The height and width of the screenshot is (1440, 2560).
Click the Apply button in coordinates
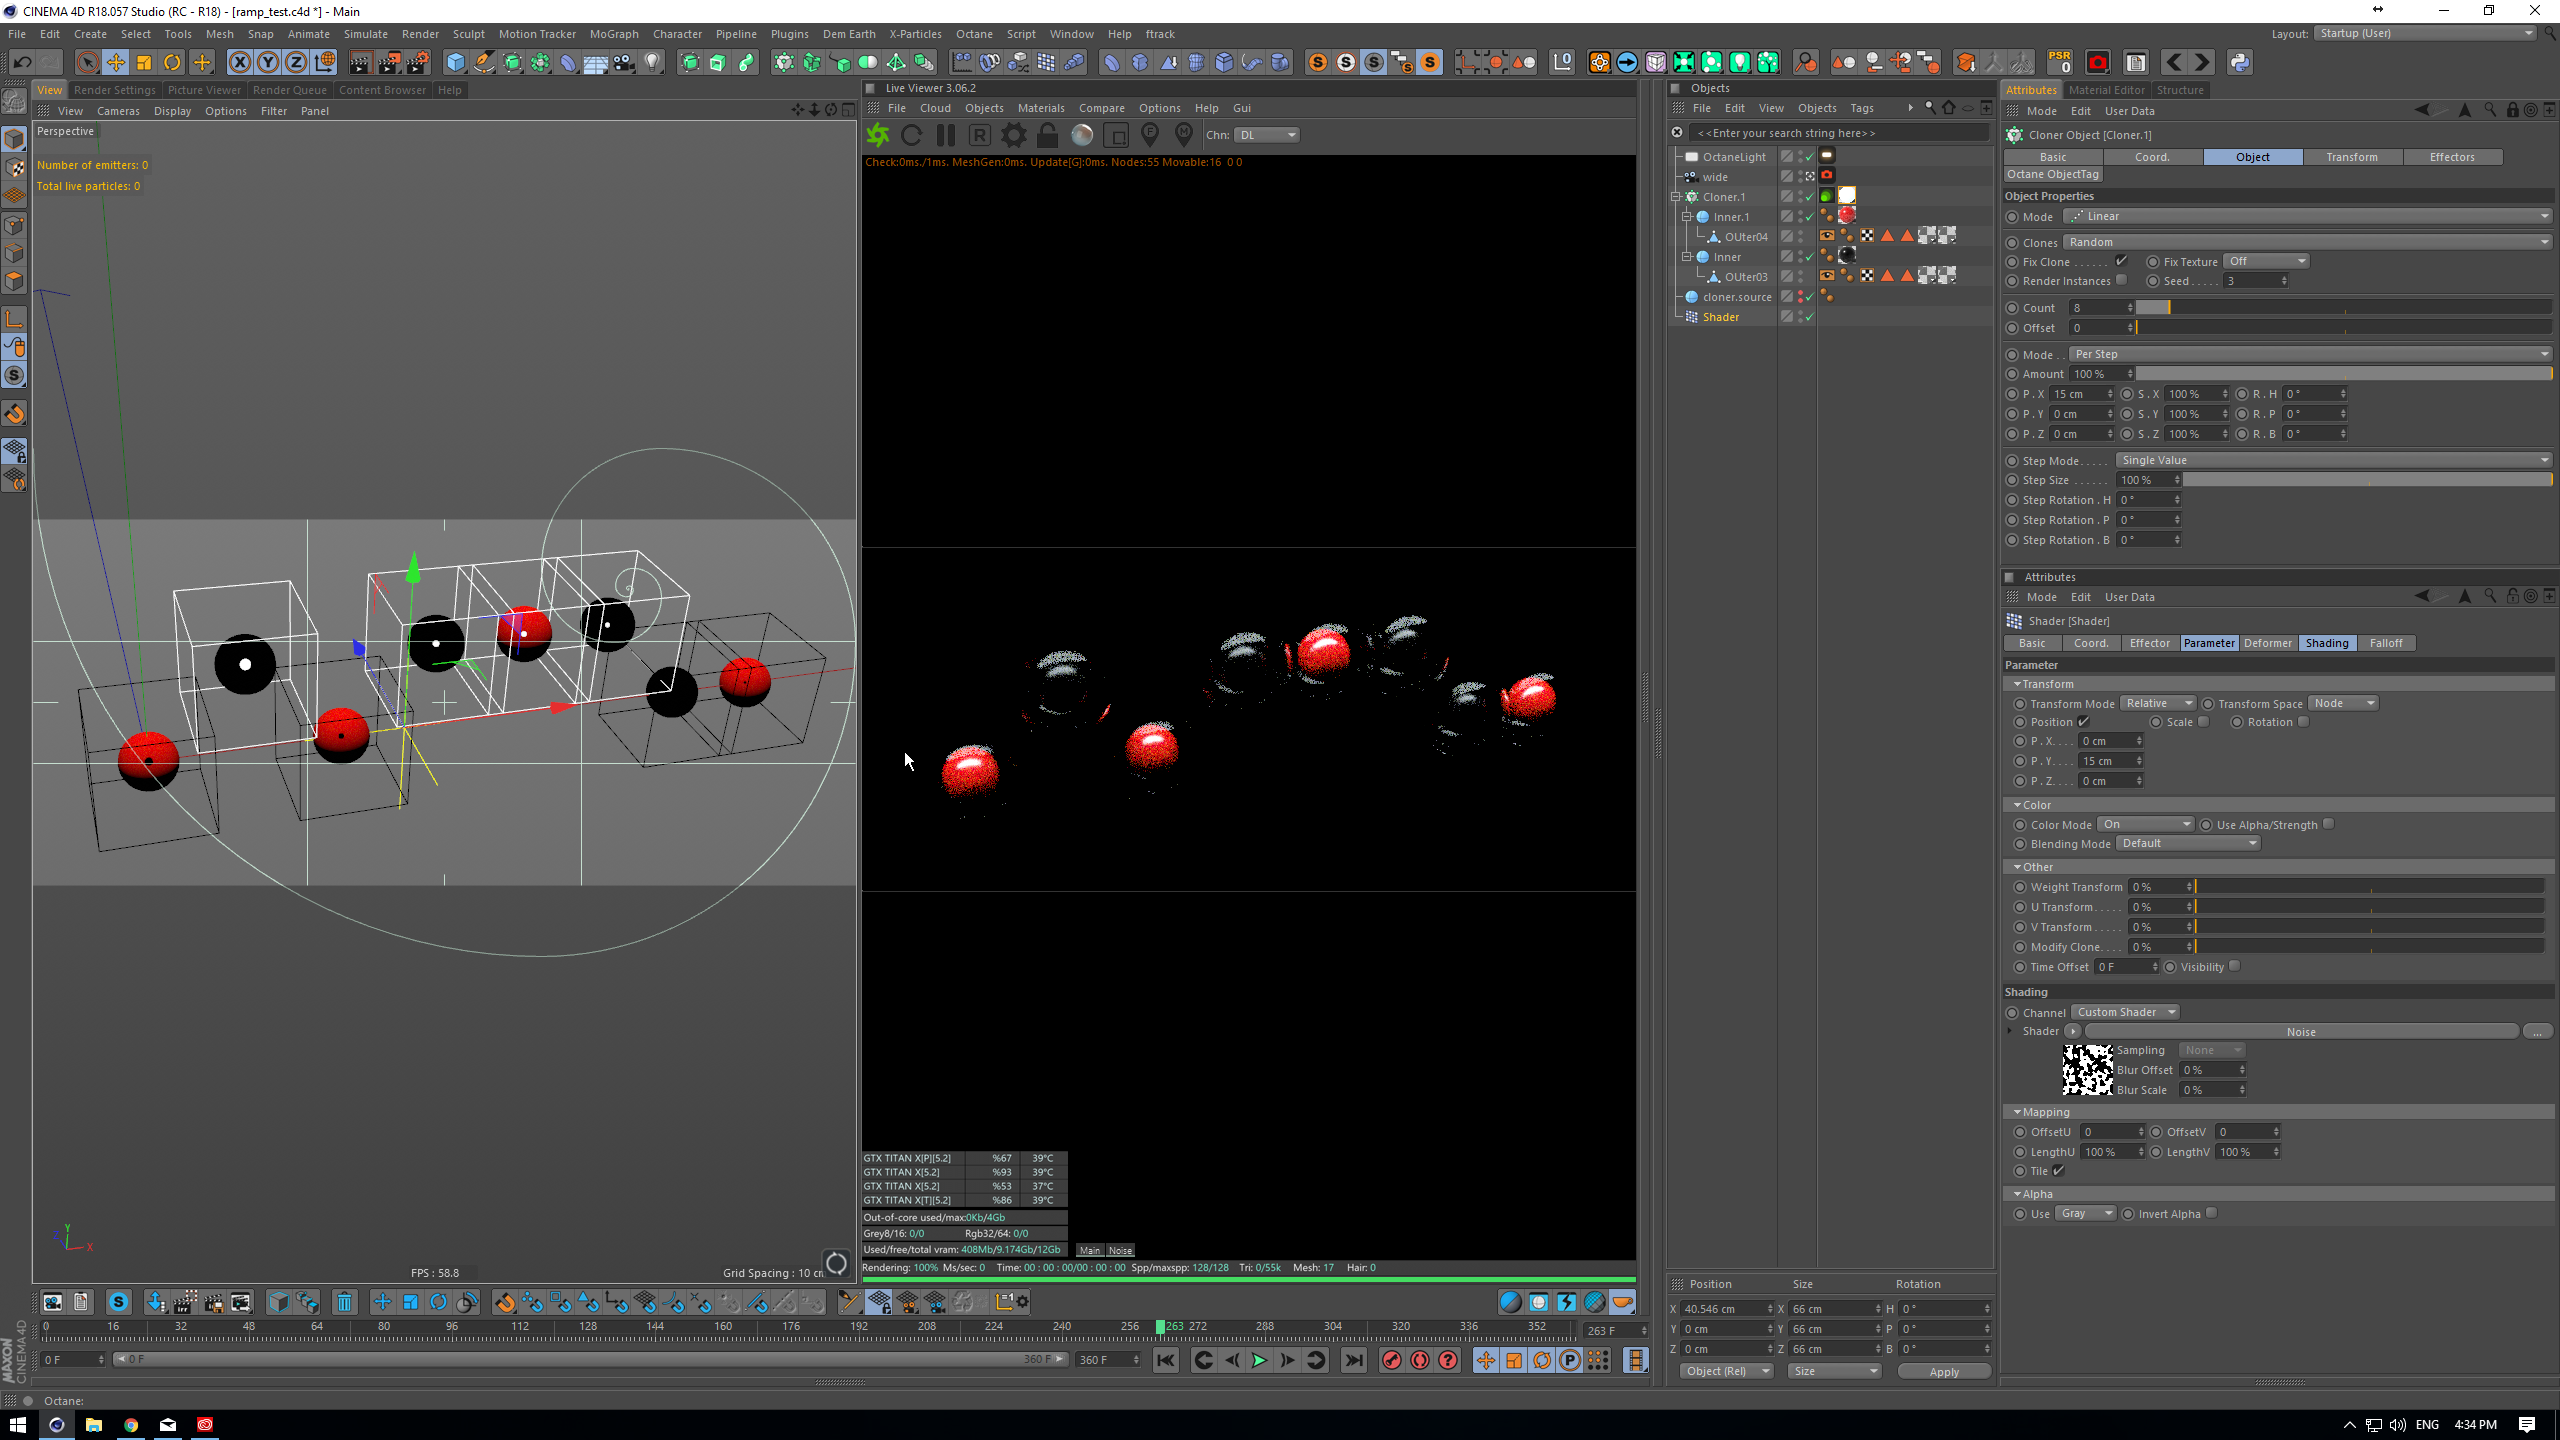[x=1943, y=1372]
